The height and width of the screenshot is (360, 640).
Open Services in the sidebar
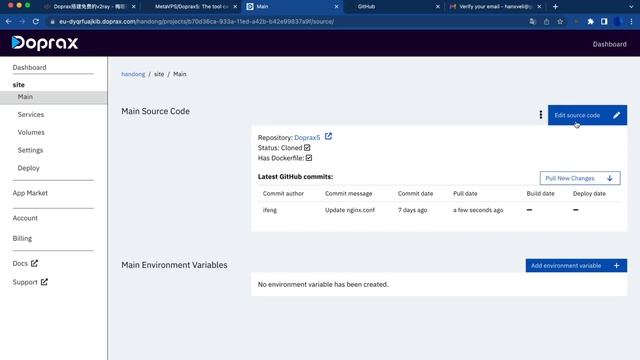[31, 115]
